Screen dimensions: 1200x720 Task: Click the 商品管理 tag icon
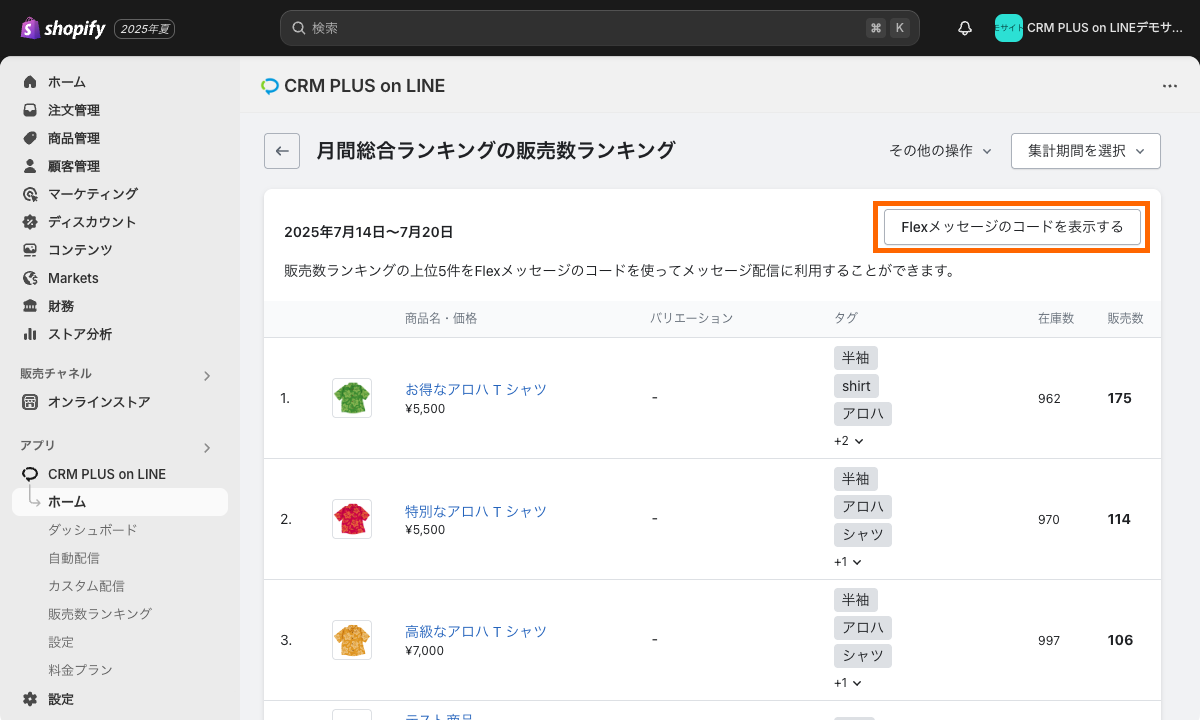pyautogui.click(x=30, y=138)
